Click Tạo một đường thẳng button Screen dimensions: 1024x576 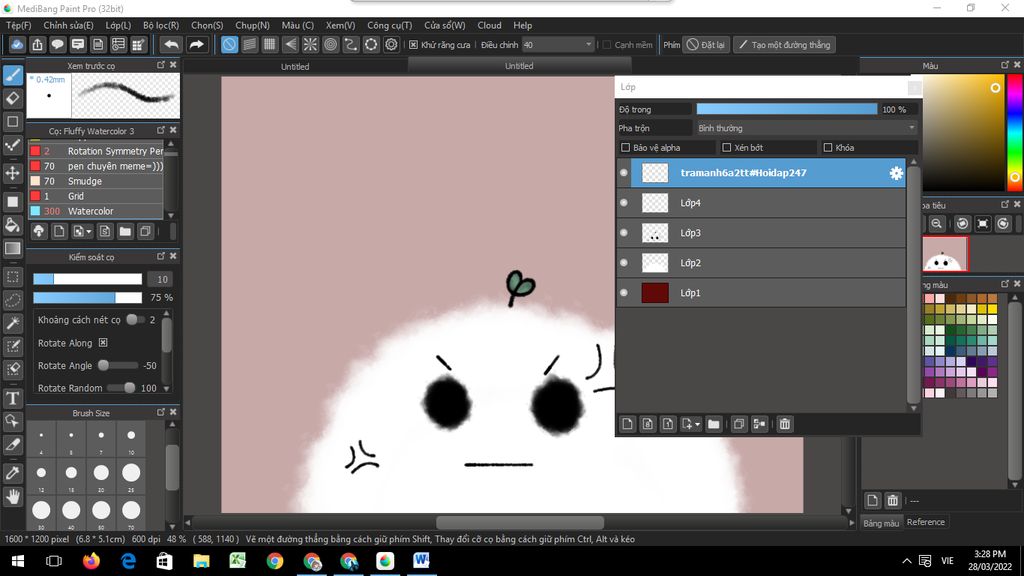click(x=784, y=44)
